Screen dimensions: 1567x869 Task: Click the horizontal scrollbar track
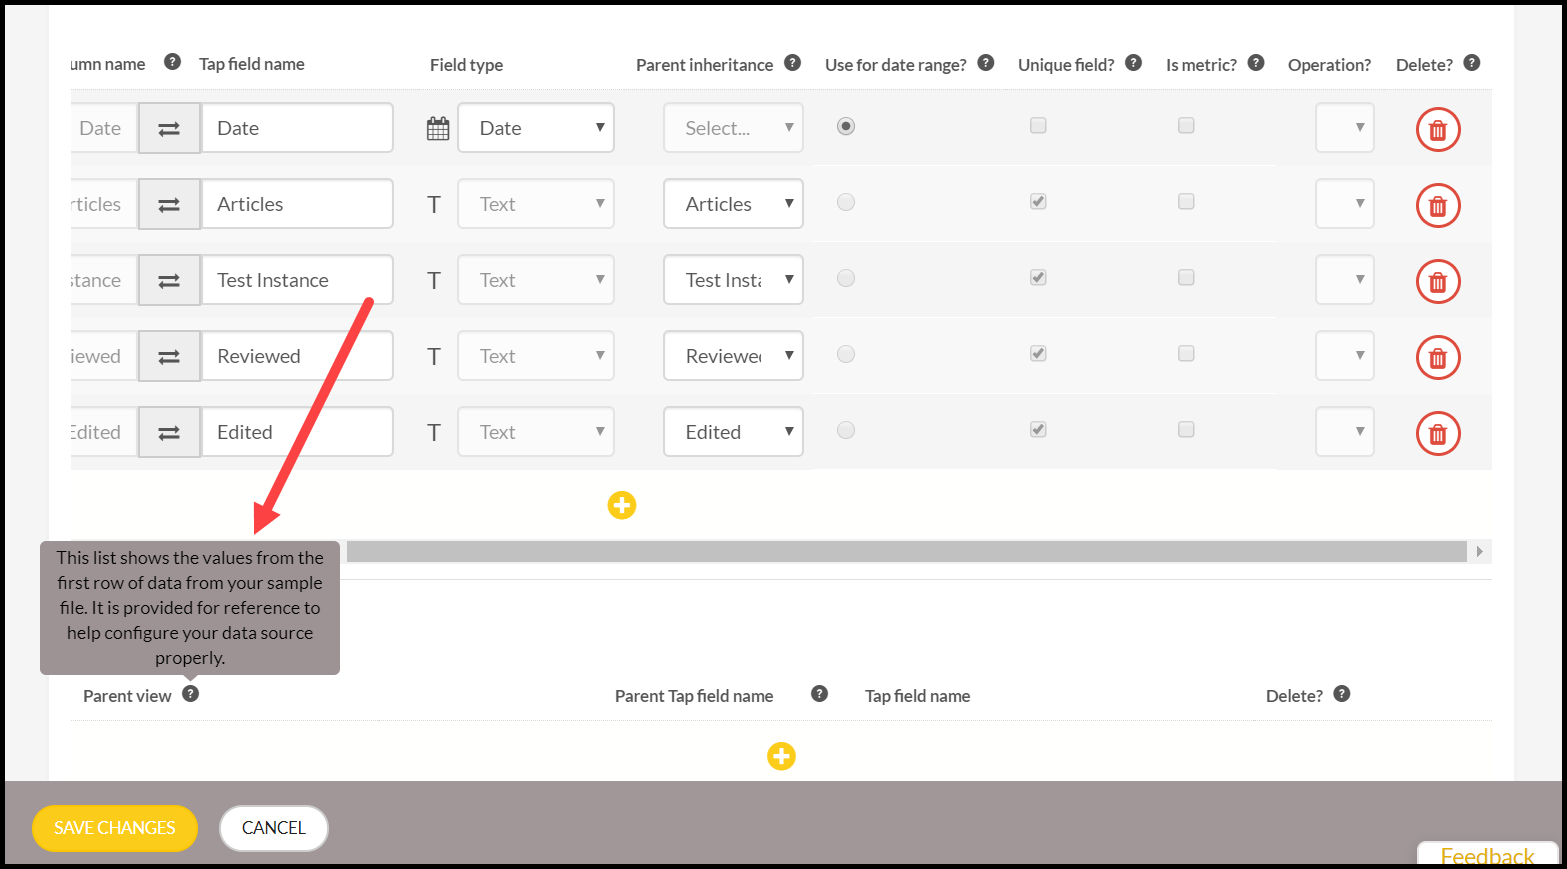pos(906,551)
